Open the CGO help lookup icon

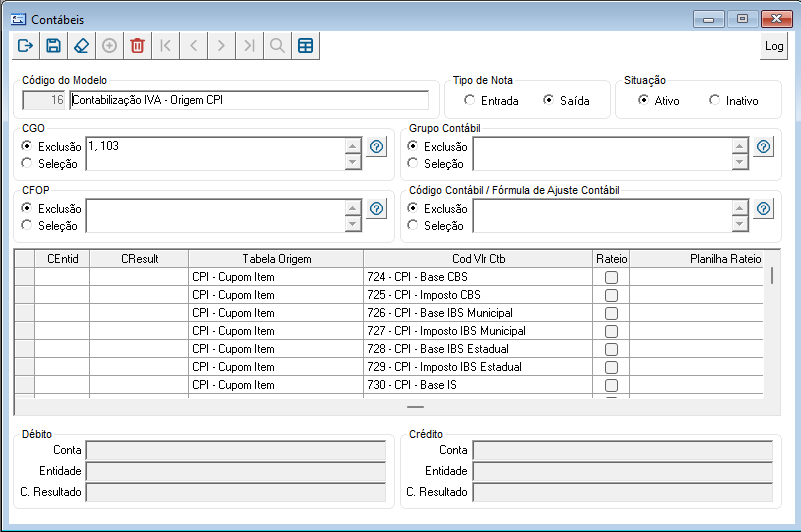(x=376, y=147)
